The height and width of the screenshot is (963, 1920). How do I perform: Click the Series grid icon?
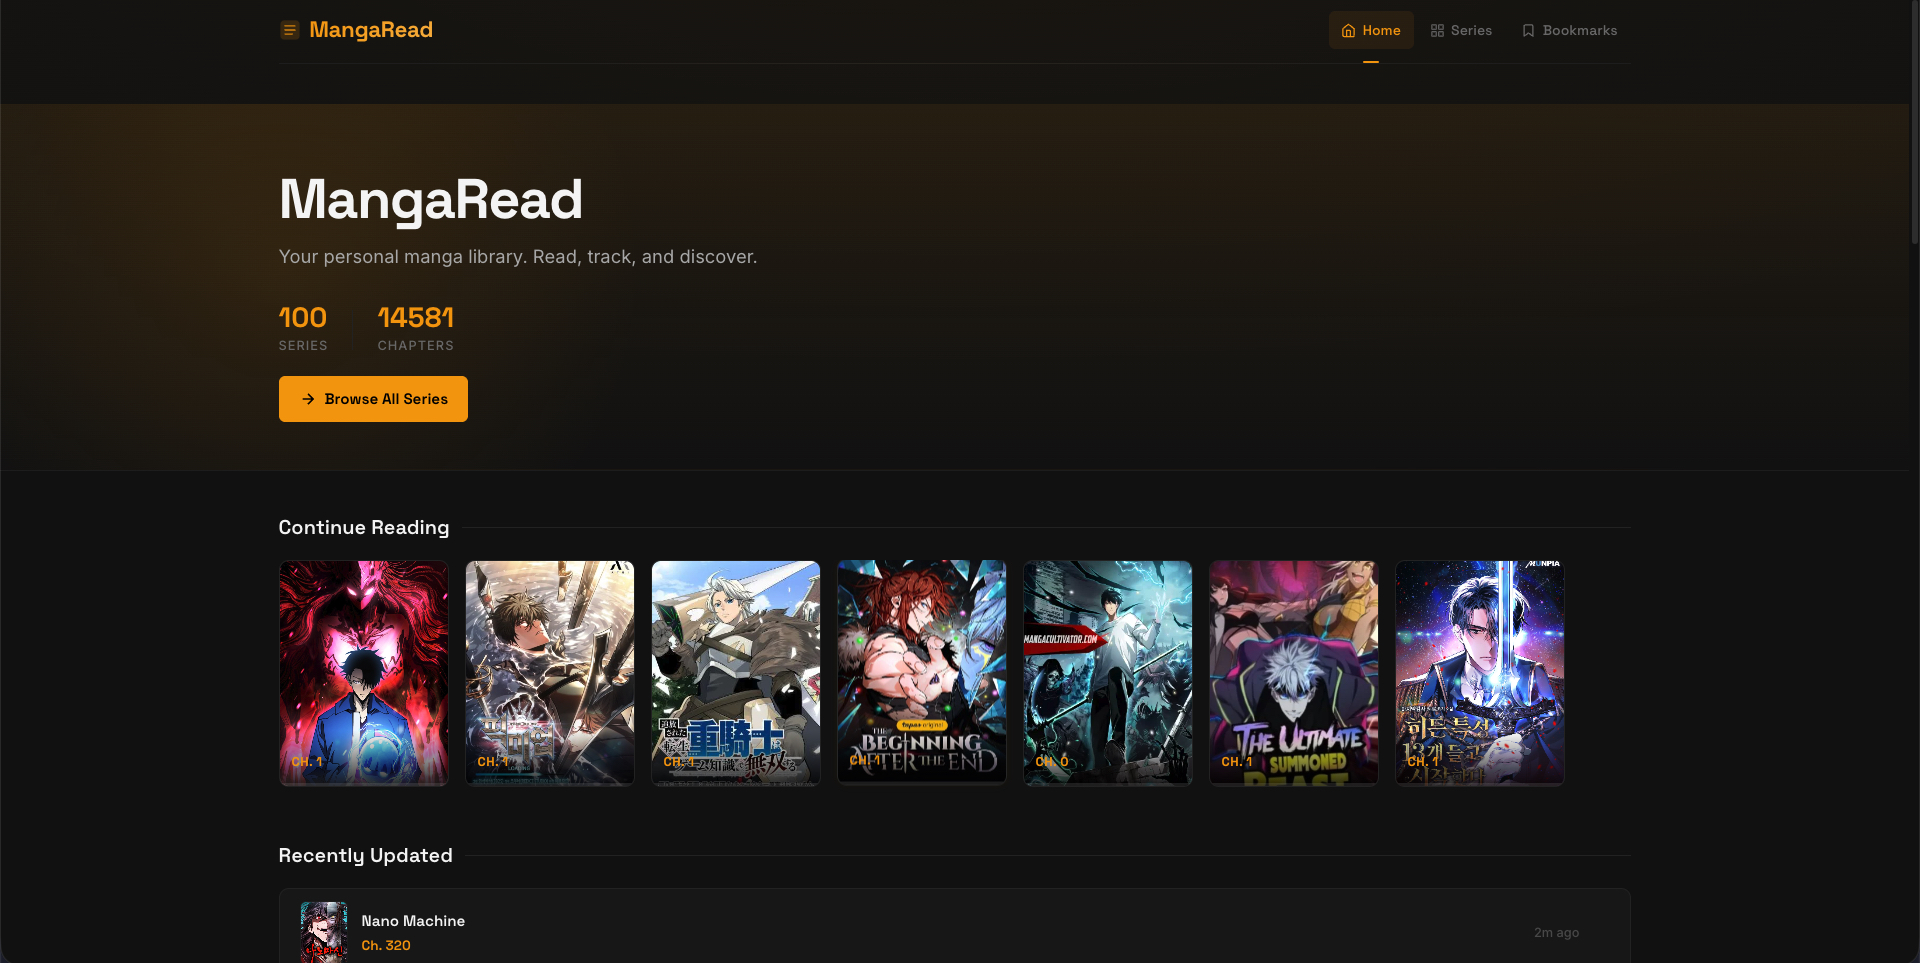(x=1437, y=31)
